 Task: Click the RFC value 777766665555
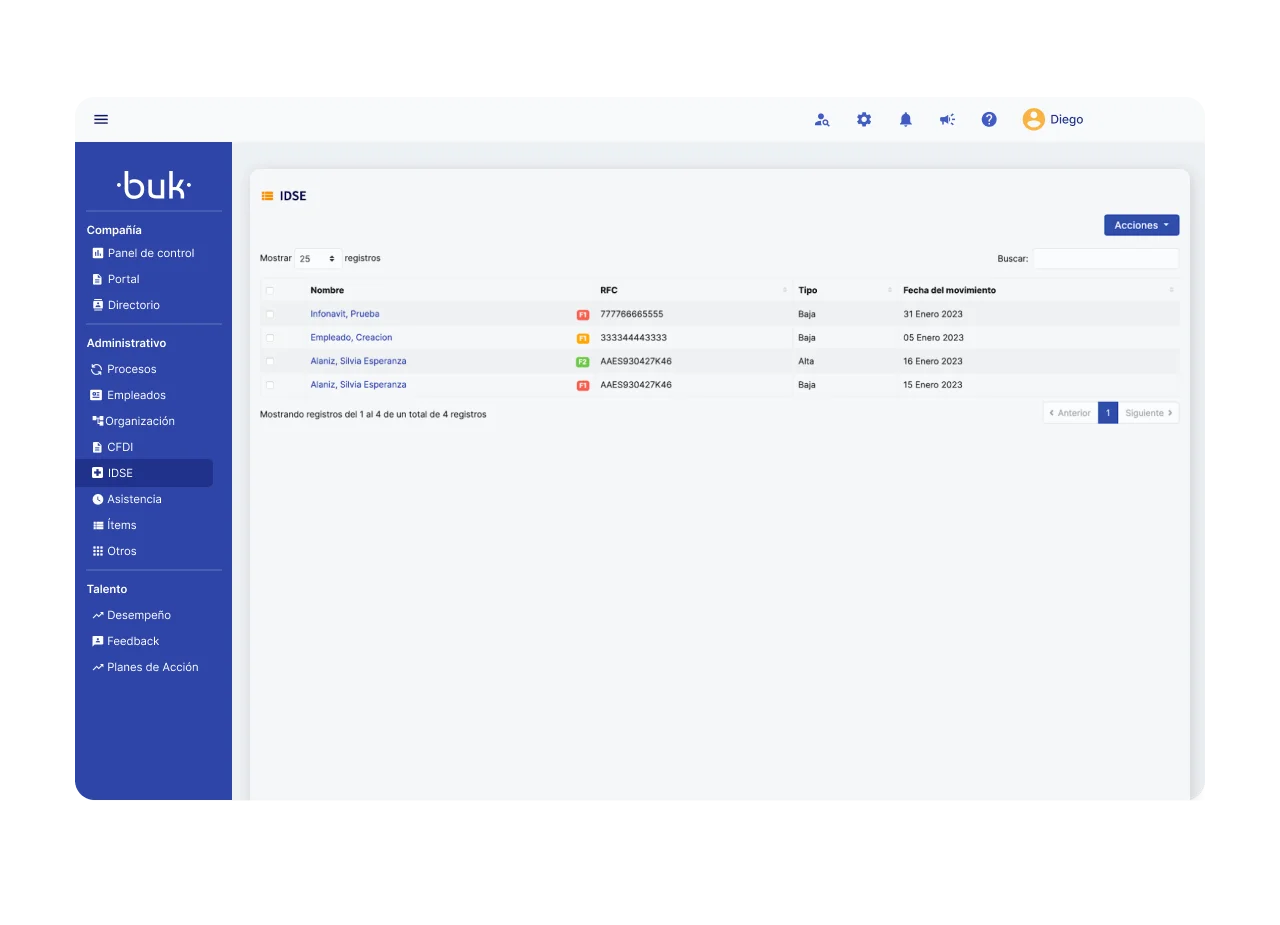(632, 314)
